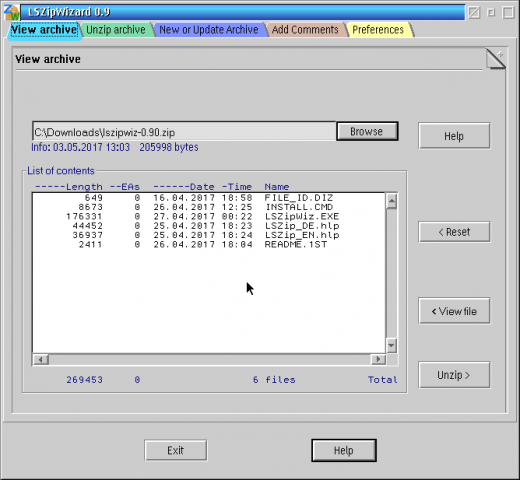Minimize the LSZipWizard window
This screenshot has height=480, width=520.
491,13
